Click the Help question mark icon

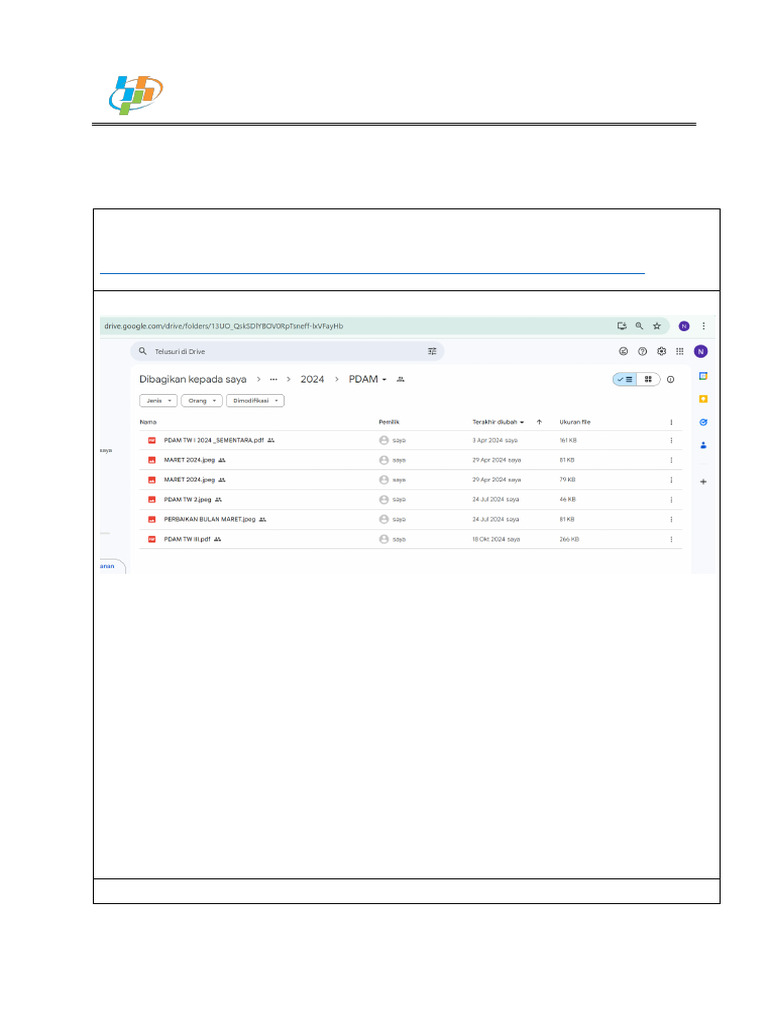coord(642,351)
